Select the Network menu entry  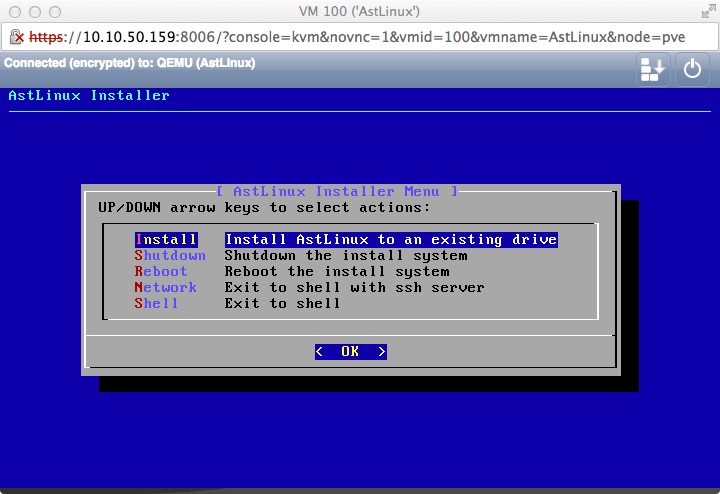click(165, 288)
